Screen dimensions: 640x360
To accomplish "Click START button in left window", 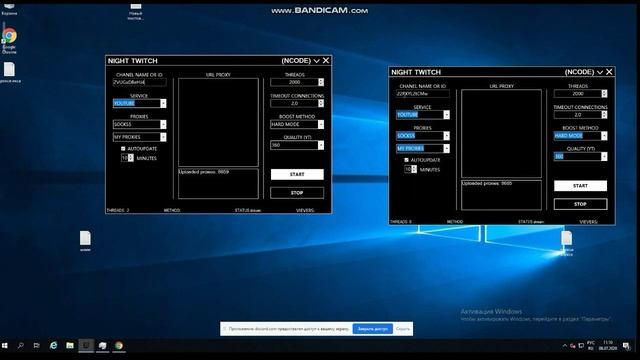I will (x=297, y=174).
